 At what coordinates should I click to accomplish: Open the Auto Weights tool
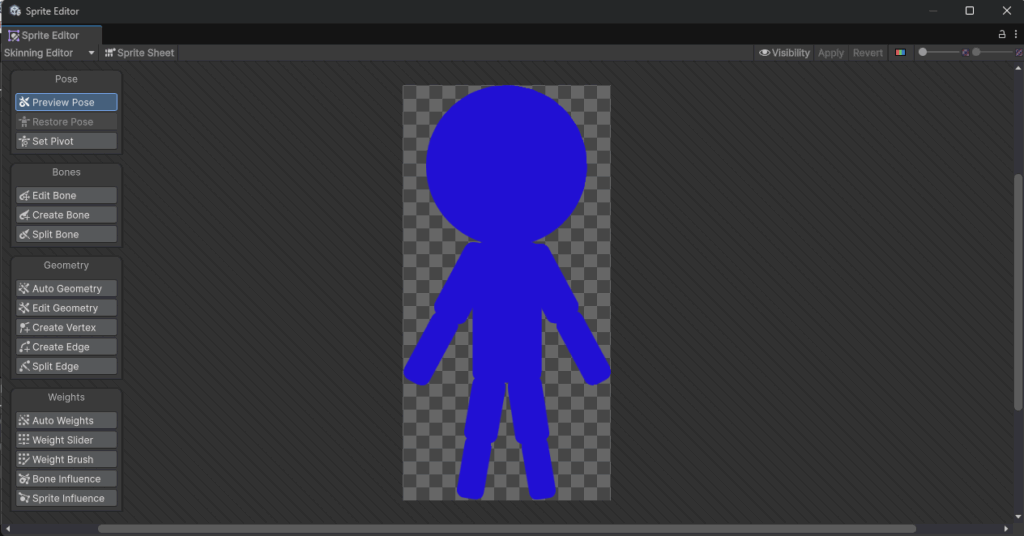pyautogui.click(x=66, y=420)
